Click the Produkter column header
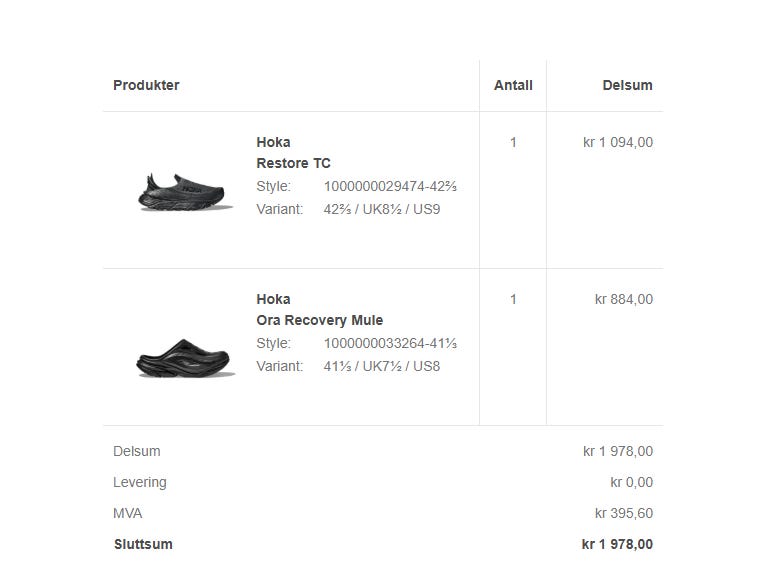The width and height of the screenshot is (781, 582). [146, 85]
